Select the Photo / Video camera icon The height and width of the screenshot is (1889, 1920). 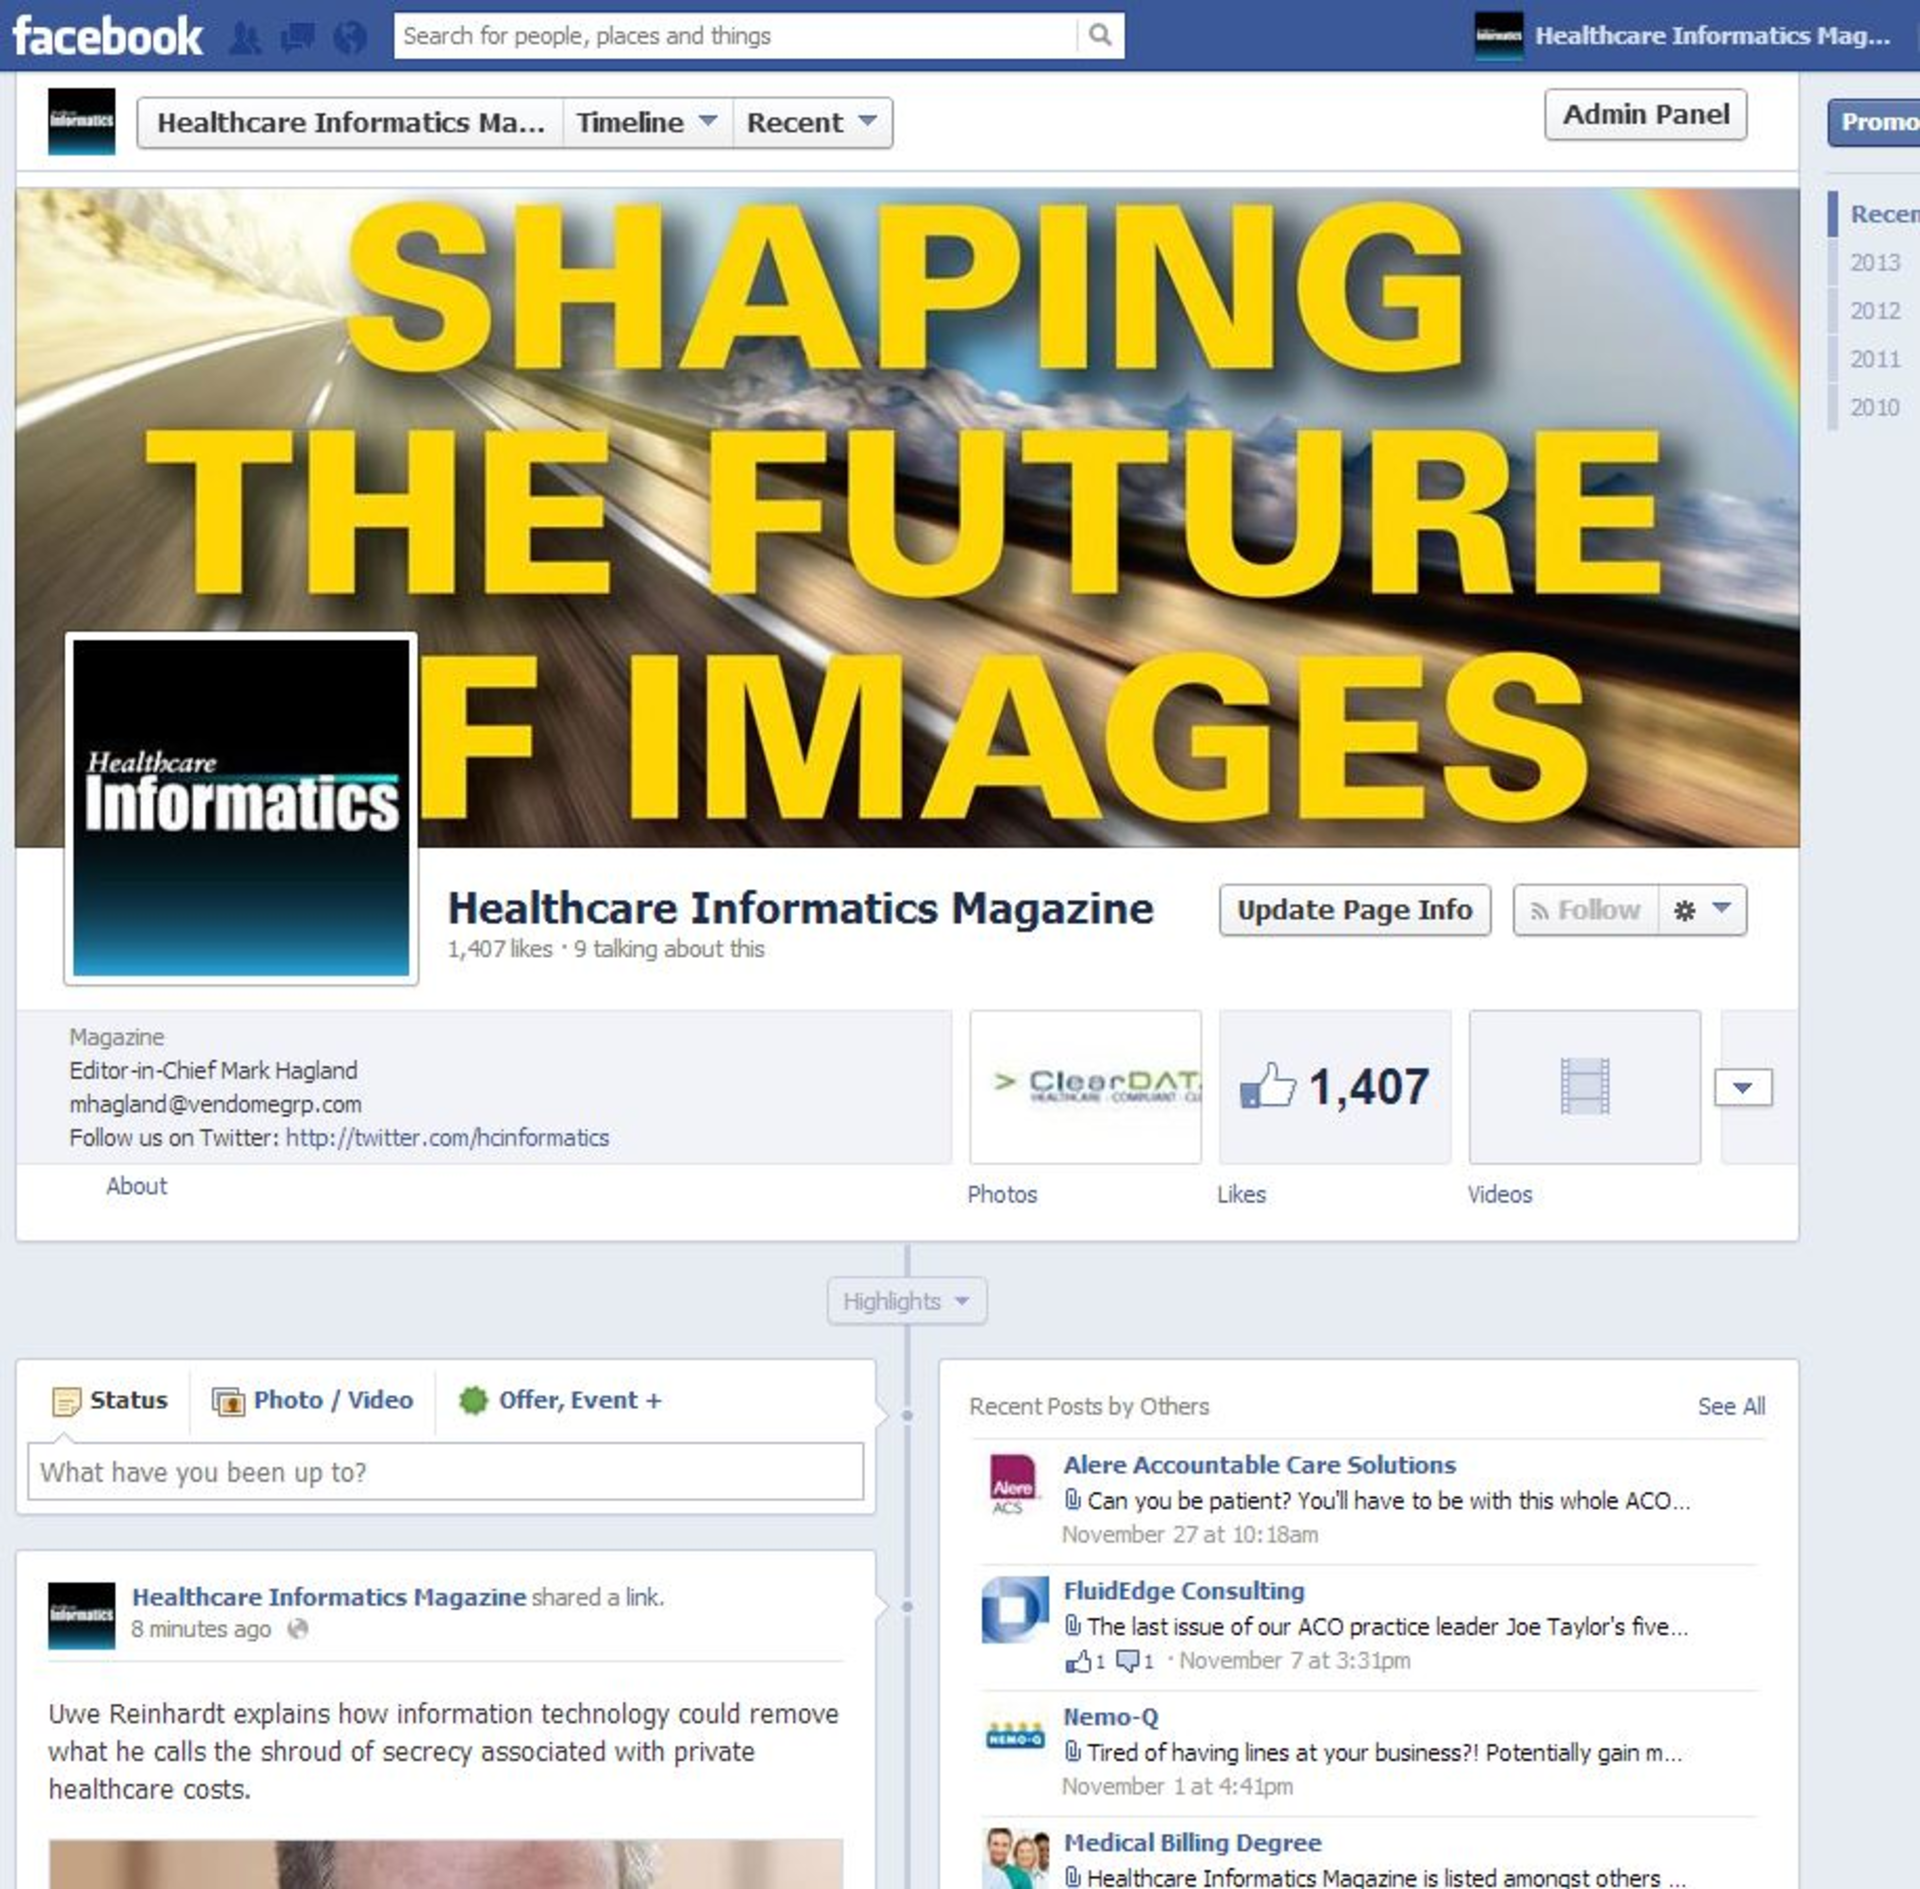[231, 1400]
